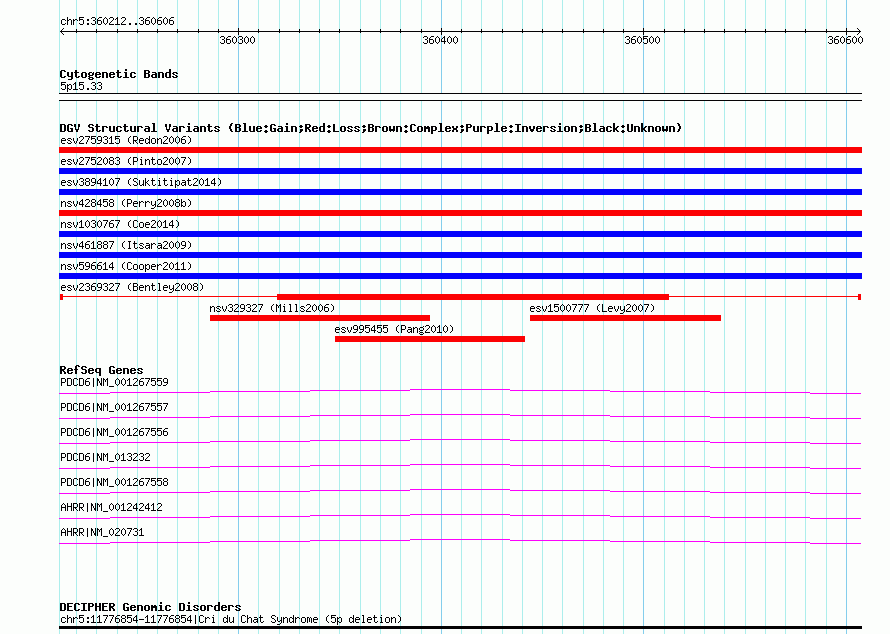Viewport: 890px width, 634px height.
Task: Click the 360500 ruler position label
Action: [642, 40]
